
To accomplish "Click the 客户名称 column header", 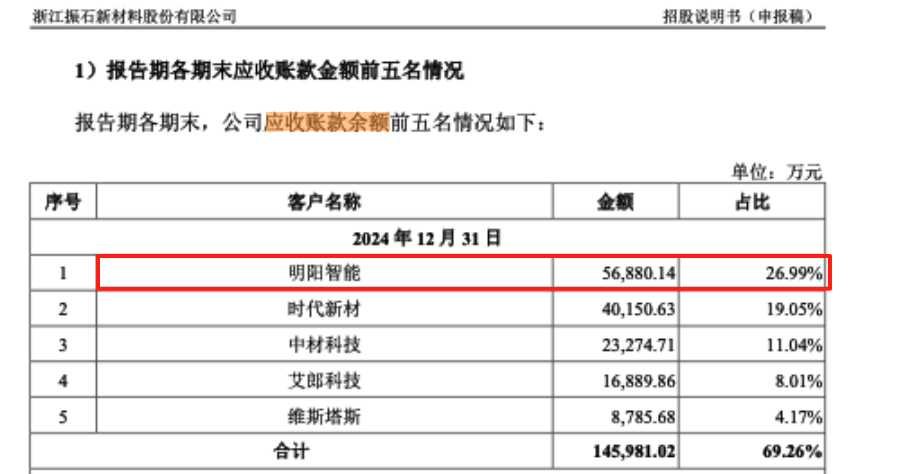I will 324,202.
